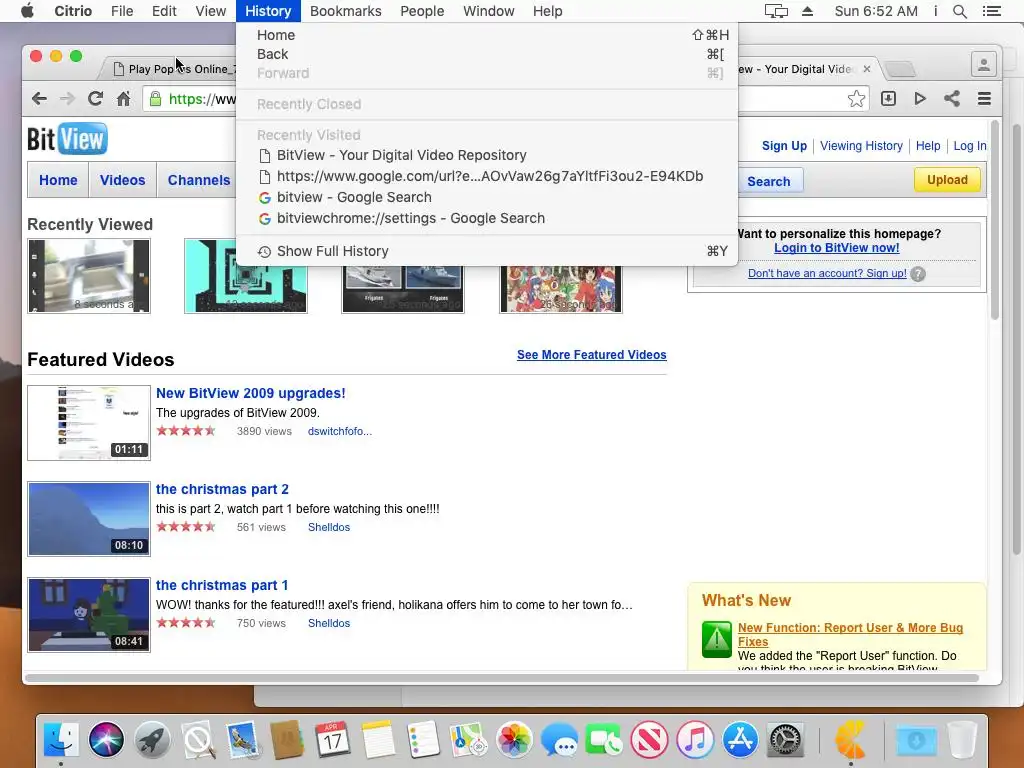Screen dimensions: 1024x768
Task: Open bitview - Google Search history entry
Action: tap(487, 197)
